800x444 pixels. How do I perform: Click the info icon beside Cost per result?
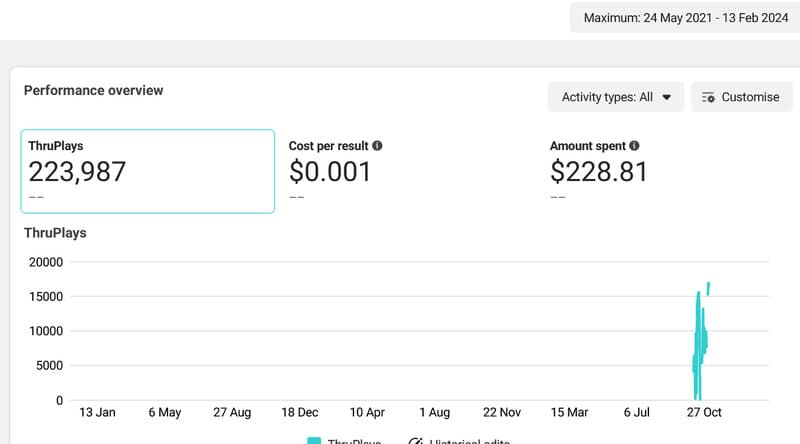pos(376,146)
